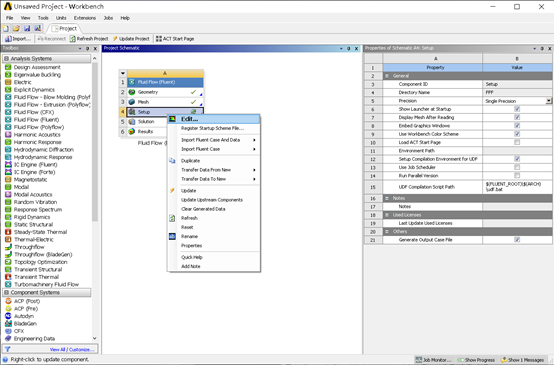The image size is (554, 365).
Task: Open the Precision dropdown arrow
Action: tap(548, 101)
